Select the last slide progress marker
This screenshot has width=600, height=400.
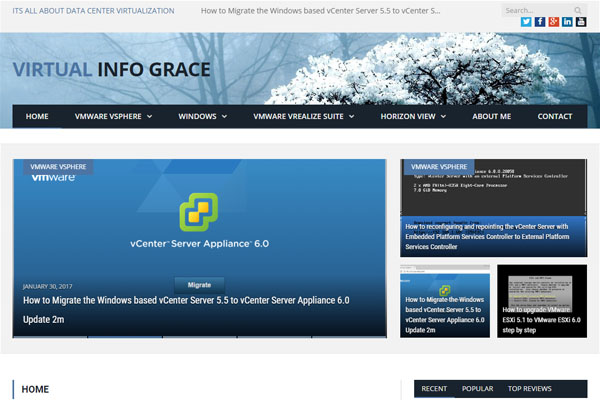349,337
